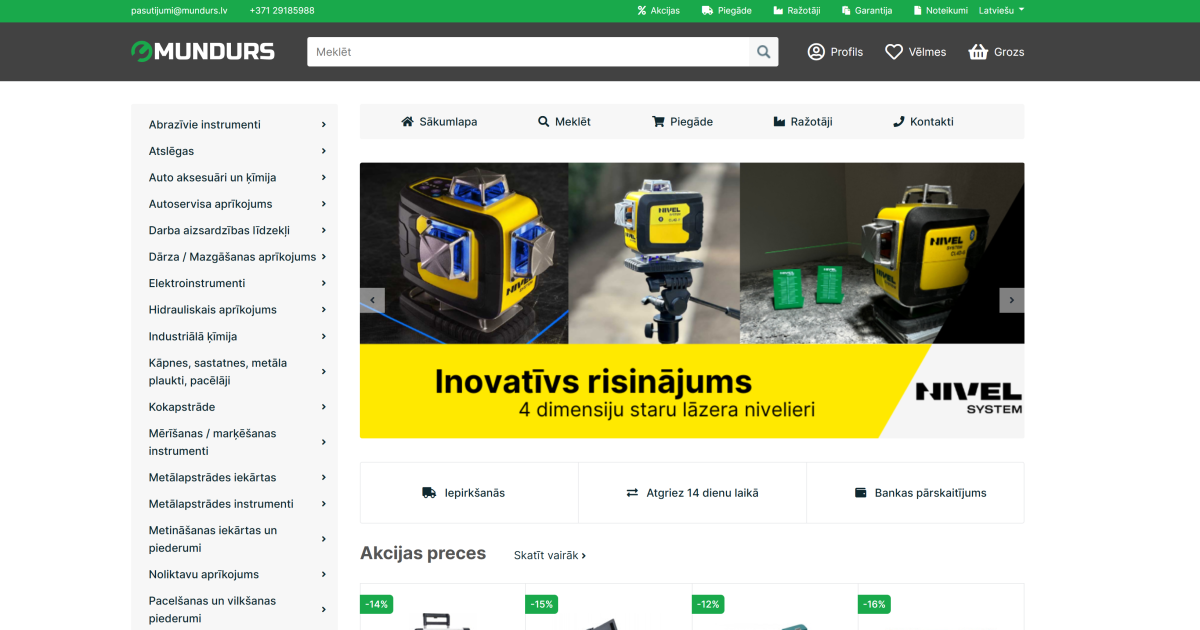Show the previous banner slide

coord(373,300)
